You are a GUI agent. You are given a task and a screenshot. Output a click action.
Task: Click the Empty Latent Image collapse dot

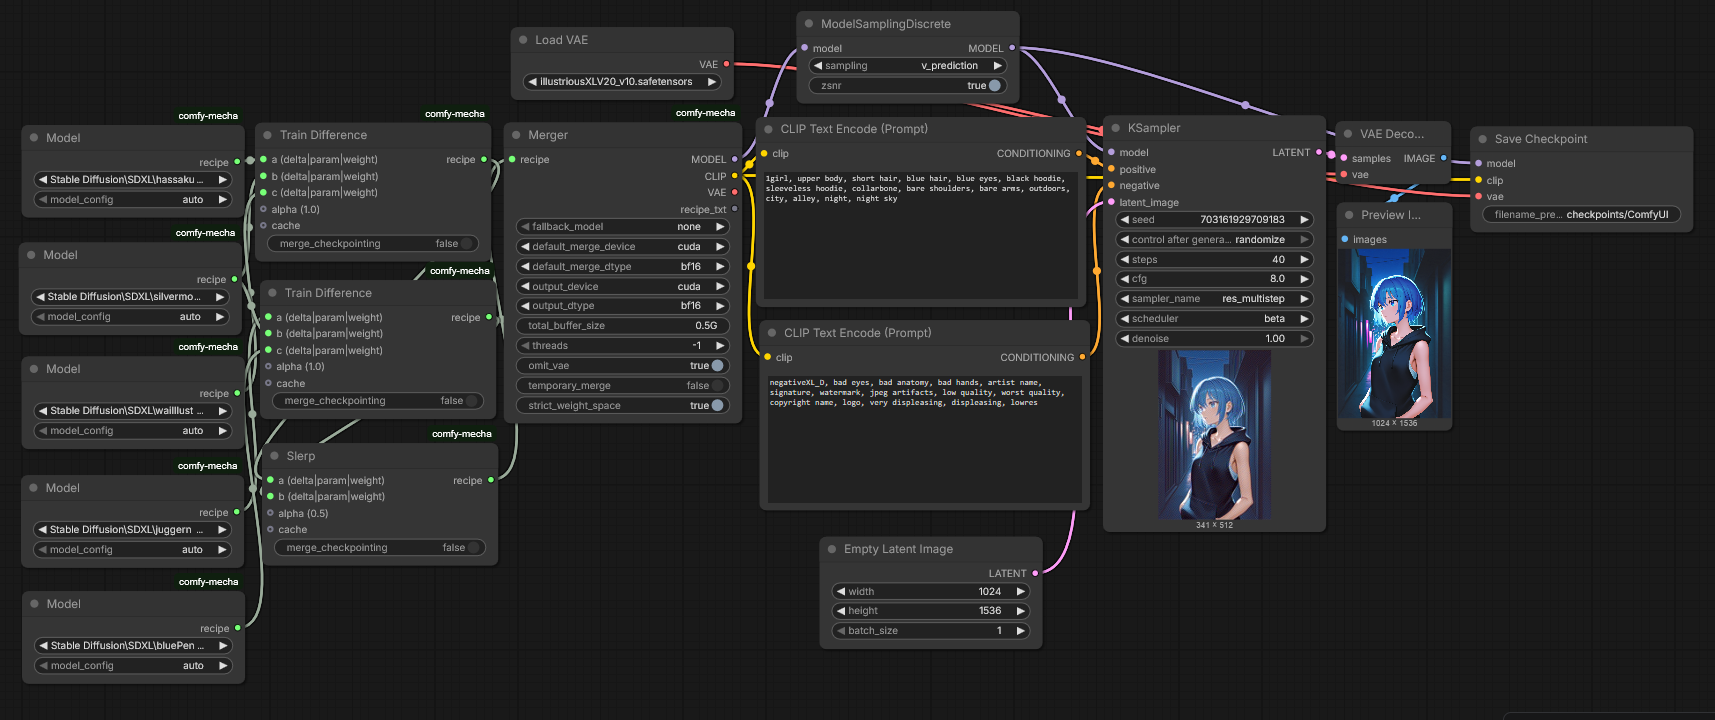pyautogui.click(x=832, y=549)
